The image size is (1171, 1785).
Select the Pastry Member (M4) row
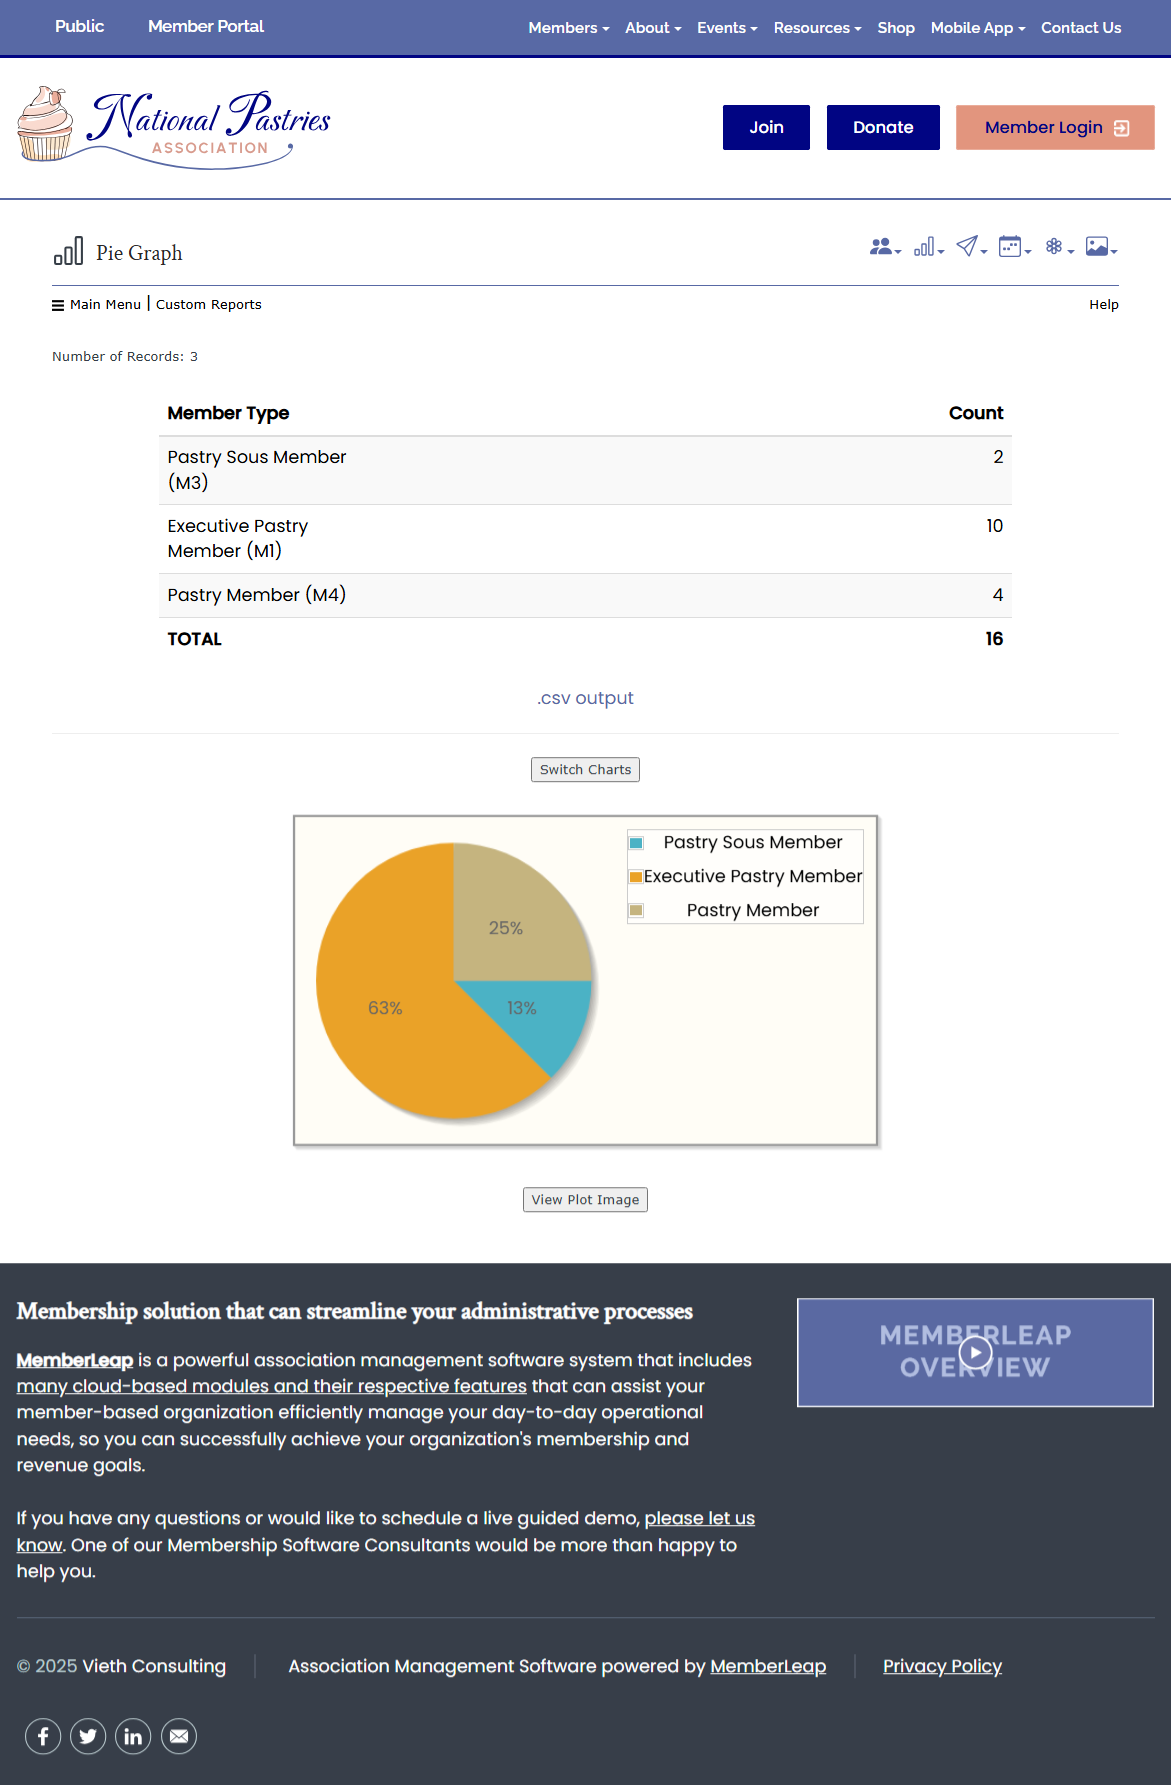(585, 595)
